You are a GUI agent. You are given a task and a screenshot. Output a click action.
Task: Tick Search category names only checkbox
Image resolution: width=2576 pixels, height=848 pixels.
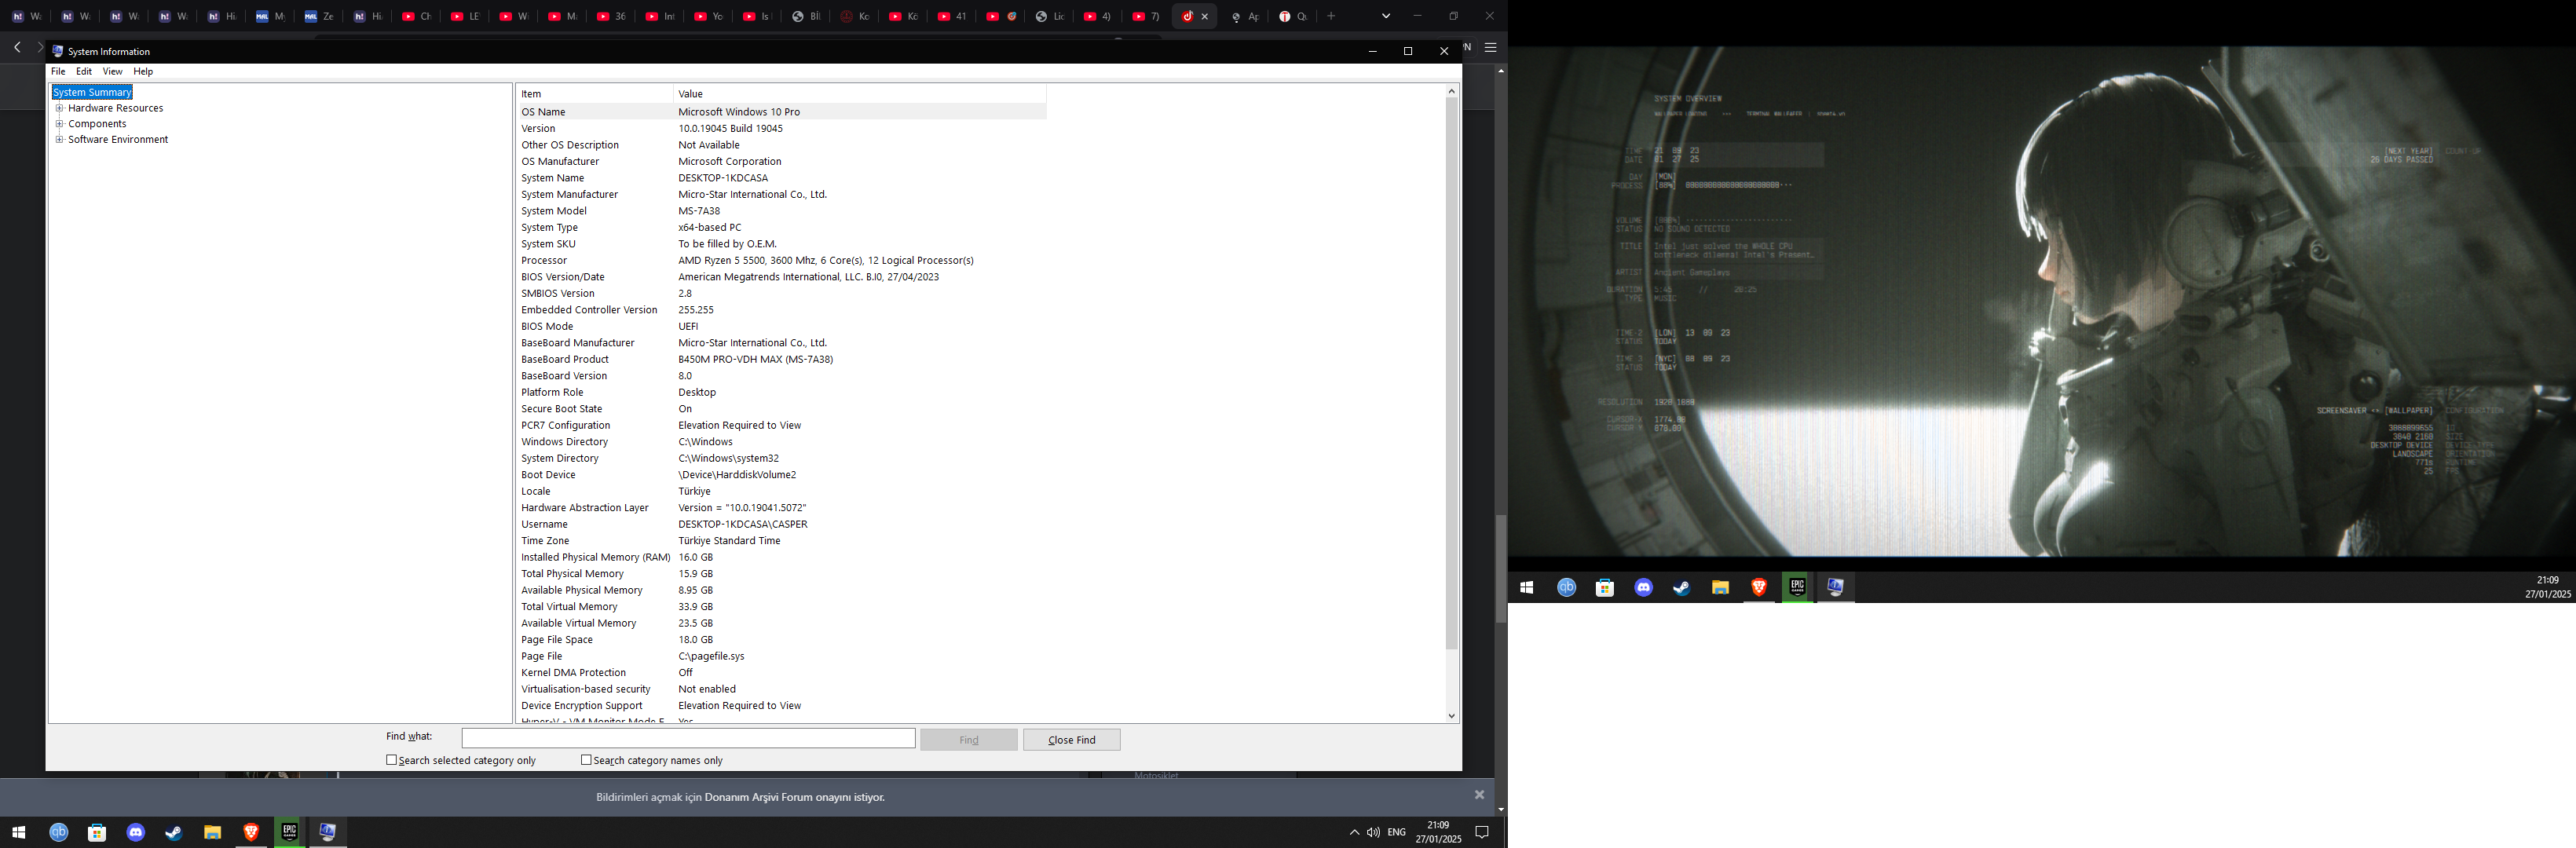tap(586, 760)
